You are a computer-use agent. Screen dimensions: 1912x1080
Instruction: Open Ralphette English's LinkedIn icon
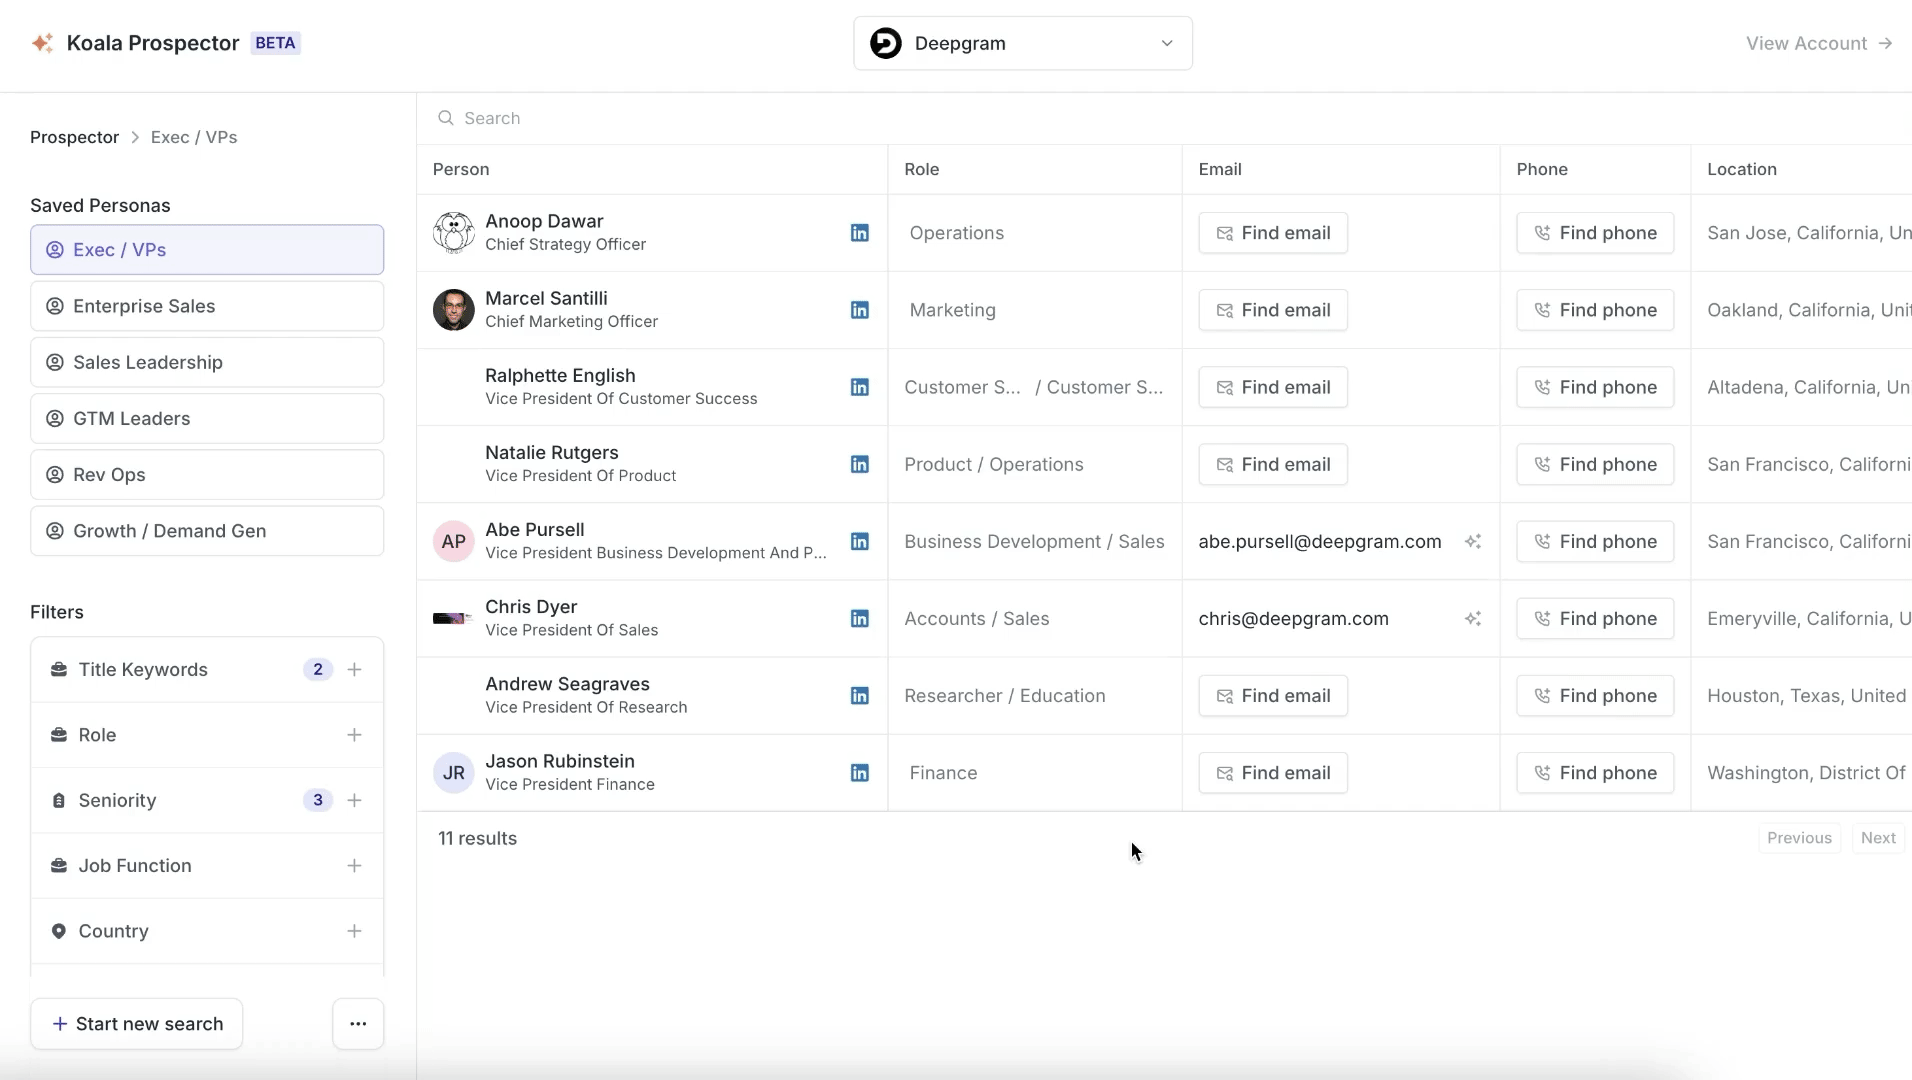[x=859, y=387]
